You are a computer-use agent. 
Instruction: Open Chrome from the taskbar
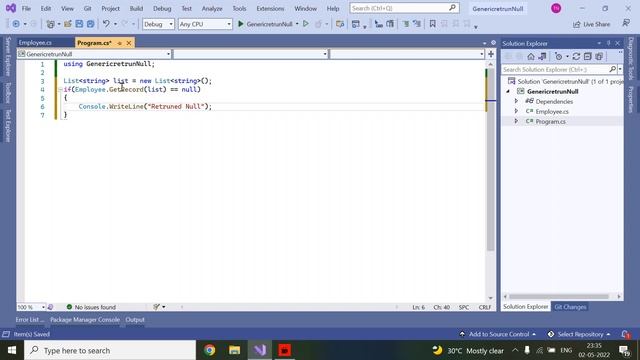(209, 350)
